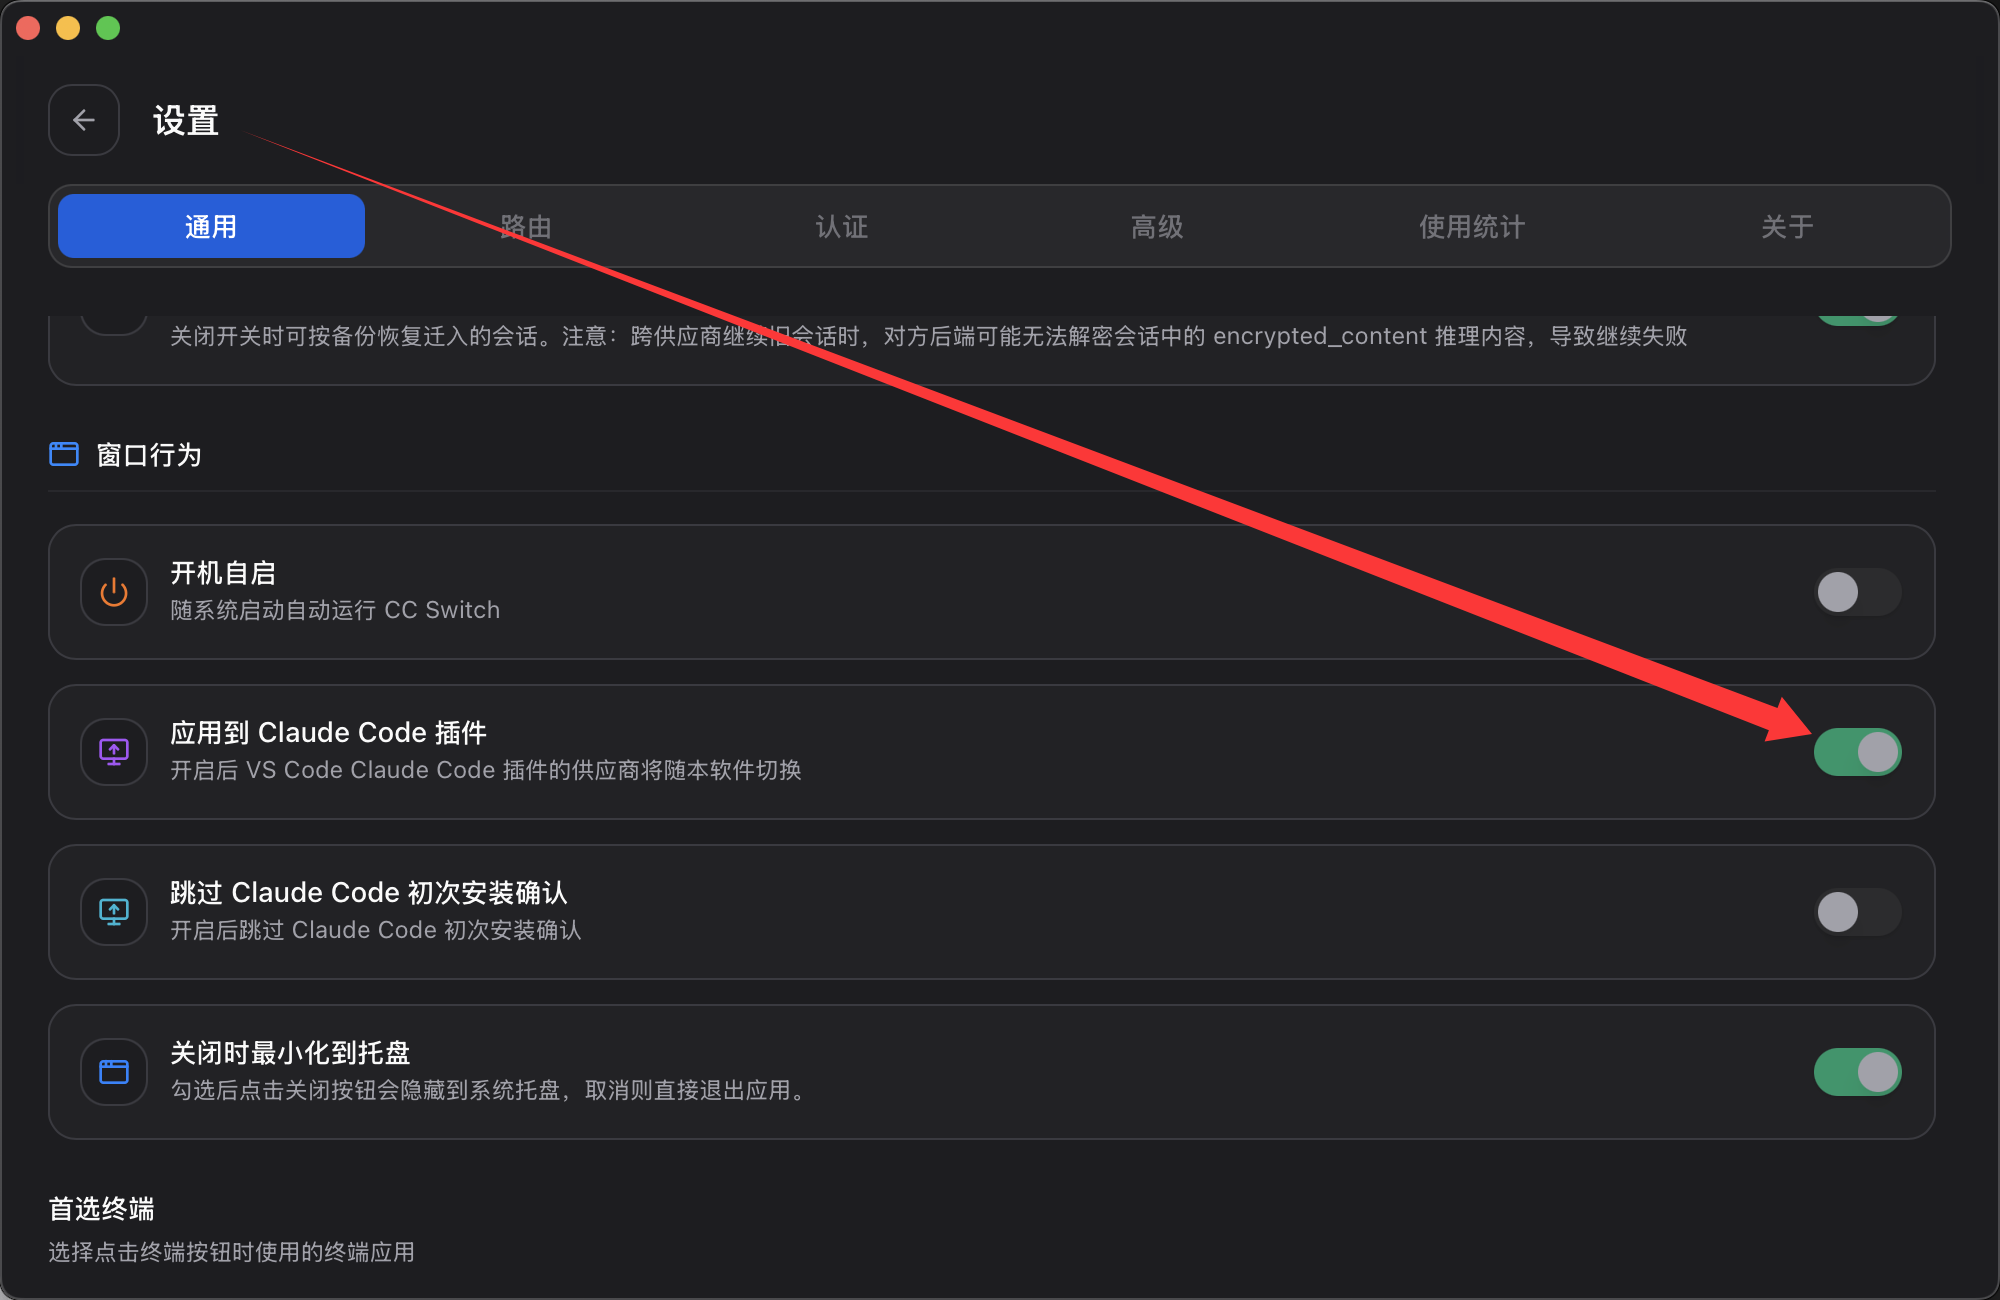Click the window icon next to 窗口行为 heading
Screen dimensions: 2000x1300
64,454
